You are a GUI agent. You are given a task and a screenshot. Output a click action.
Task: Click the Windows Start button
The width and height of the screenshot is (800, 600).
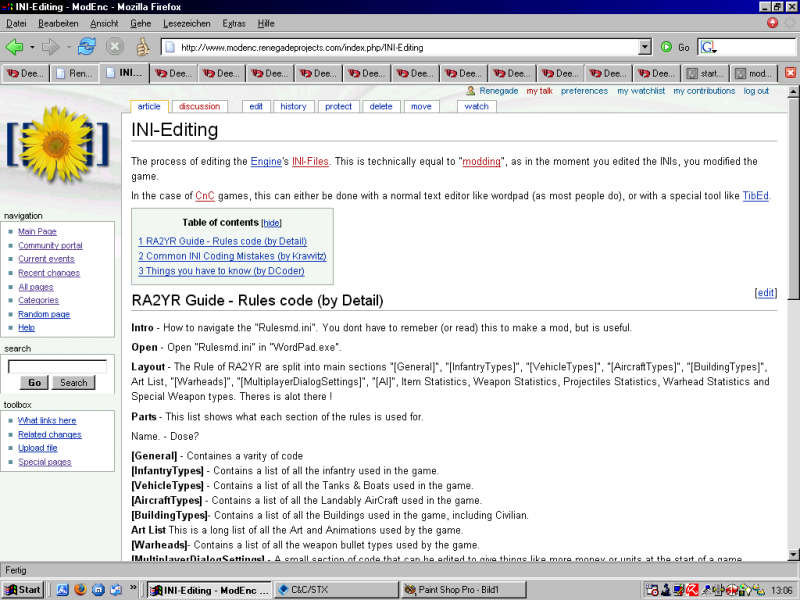coord(22,590)
